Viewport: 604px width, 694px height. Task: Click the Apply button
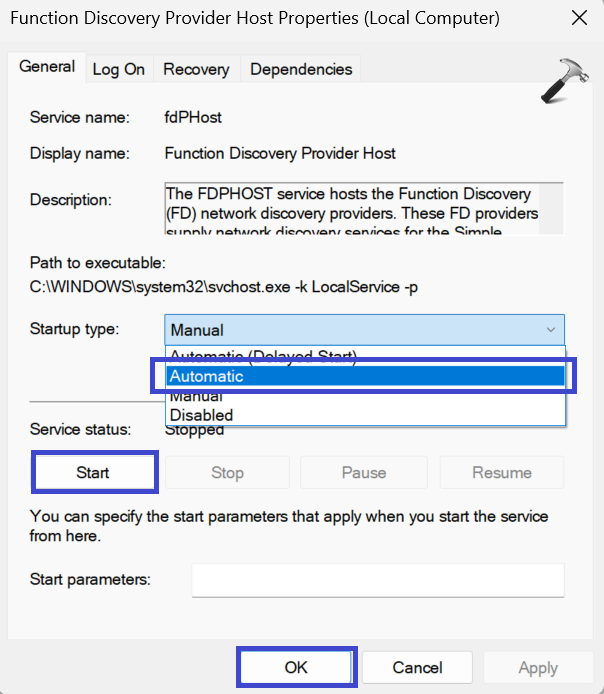(x=538, y=667)
